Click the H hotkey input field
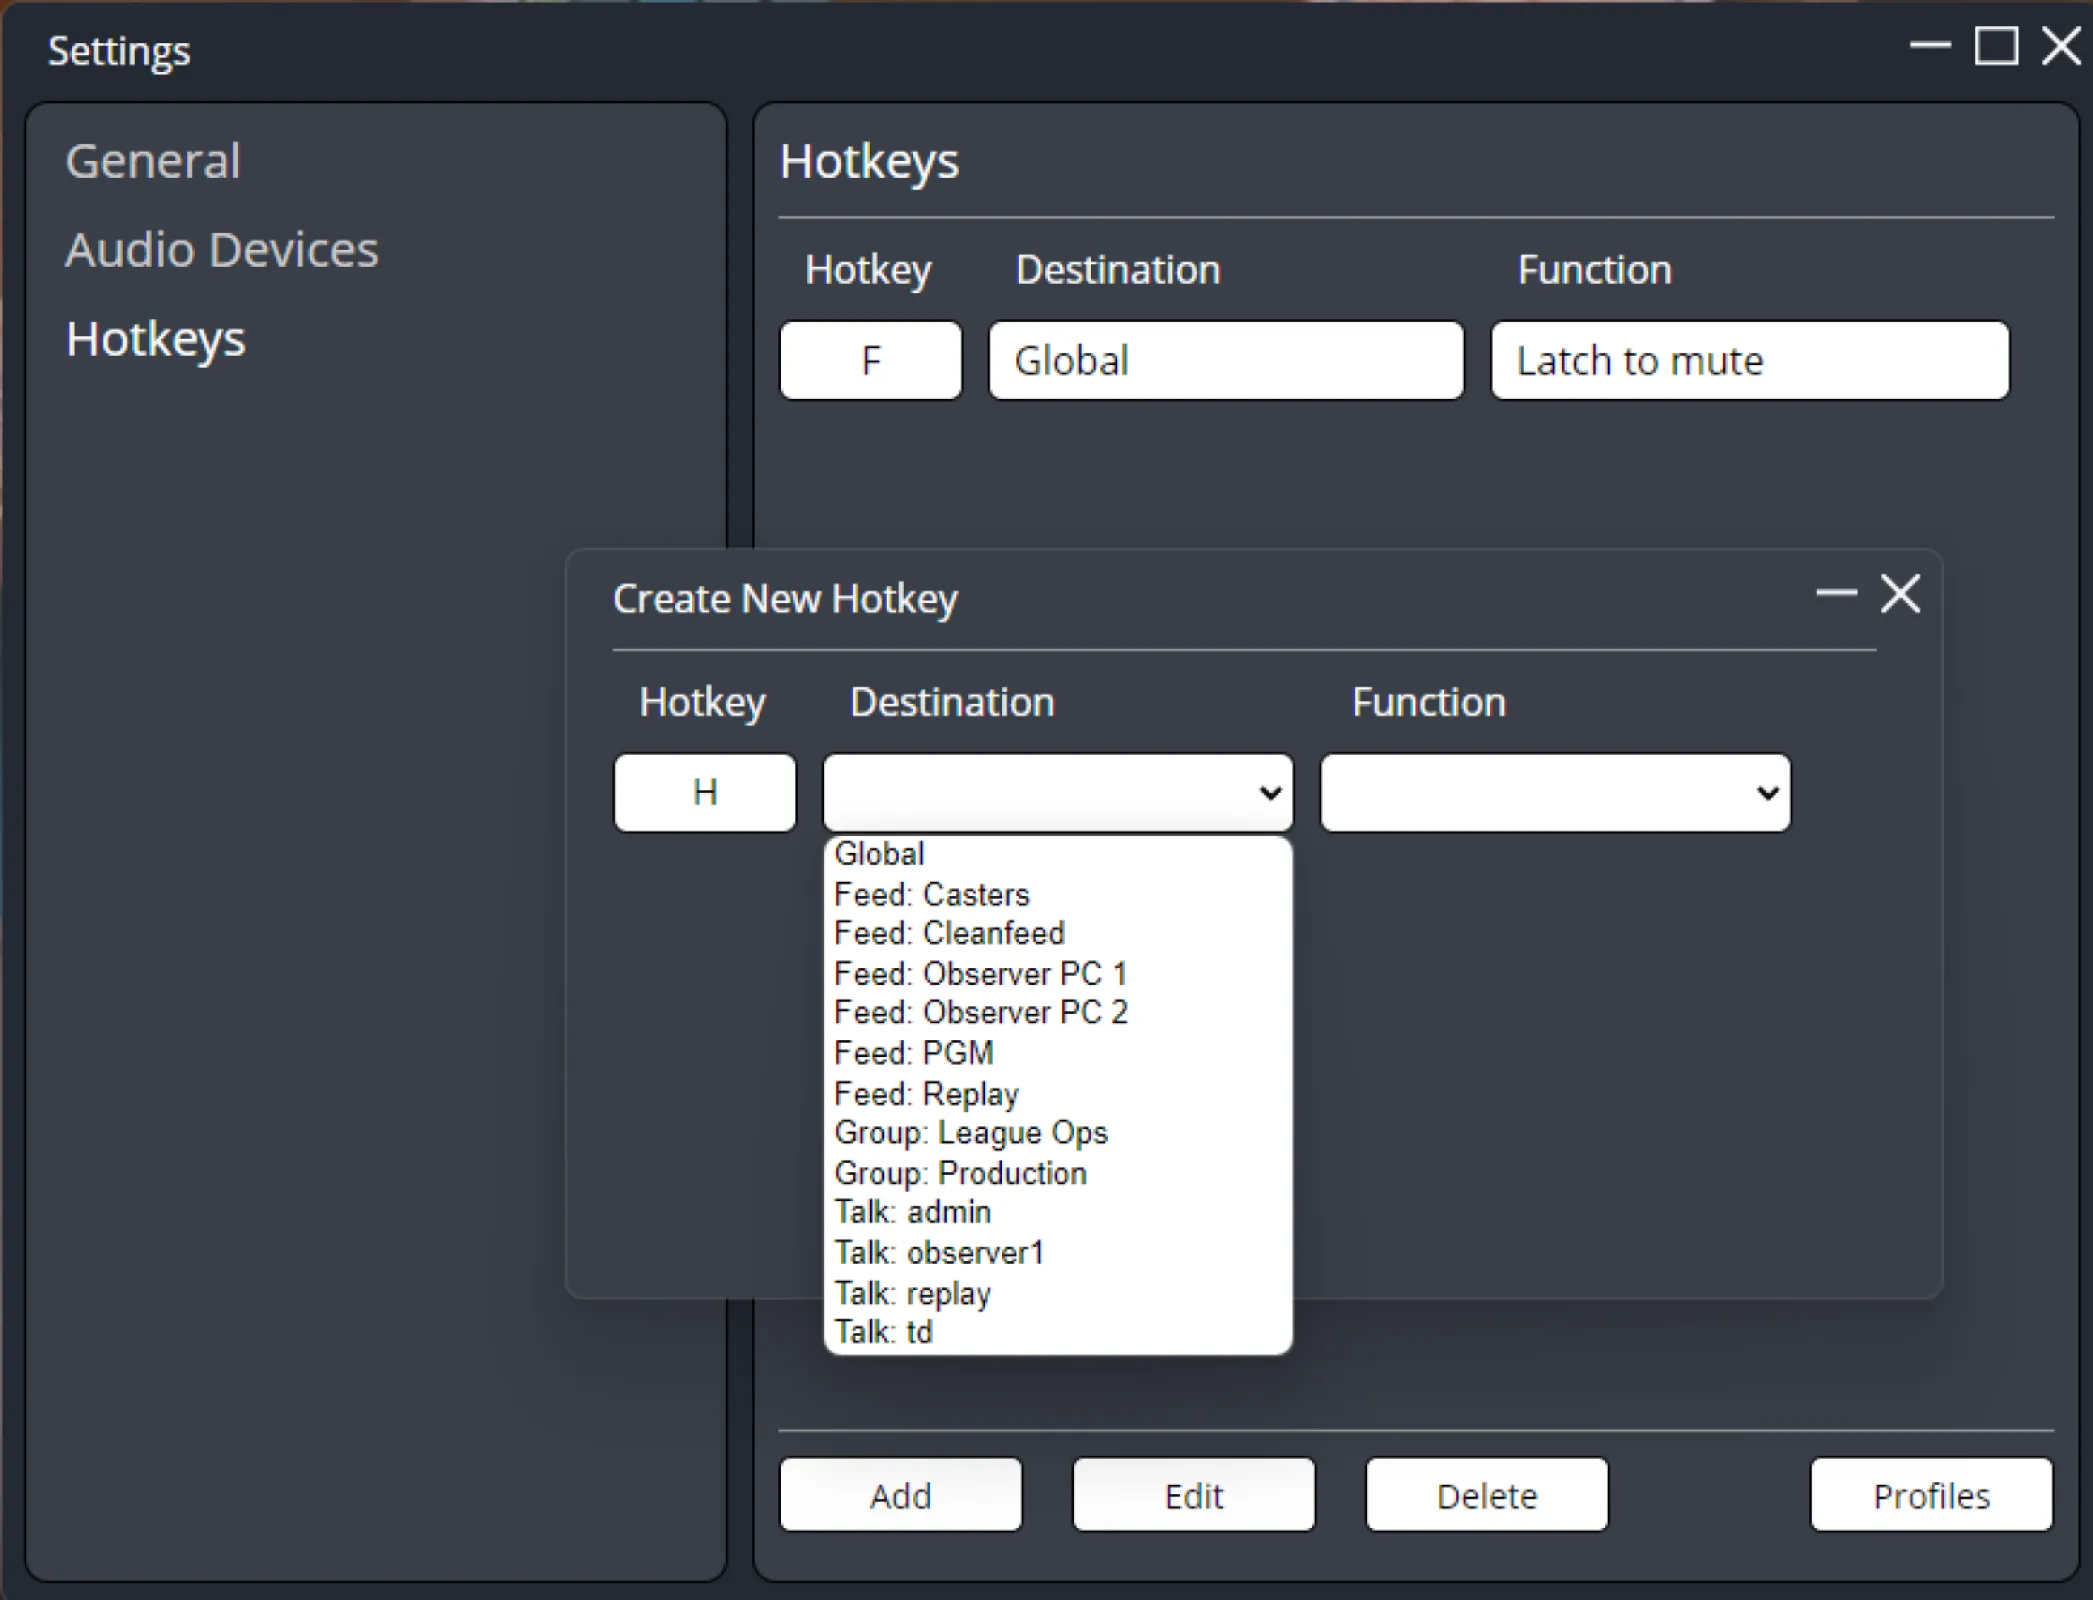Image resolution: width=2093 pixels, height=1600 pixels. click(x=705, y=793)
